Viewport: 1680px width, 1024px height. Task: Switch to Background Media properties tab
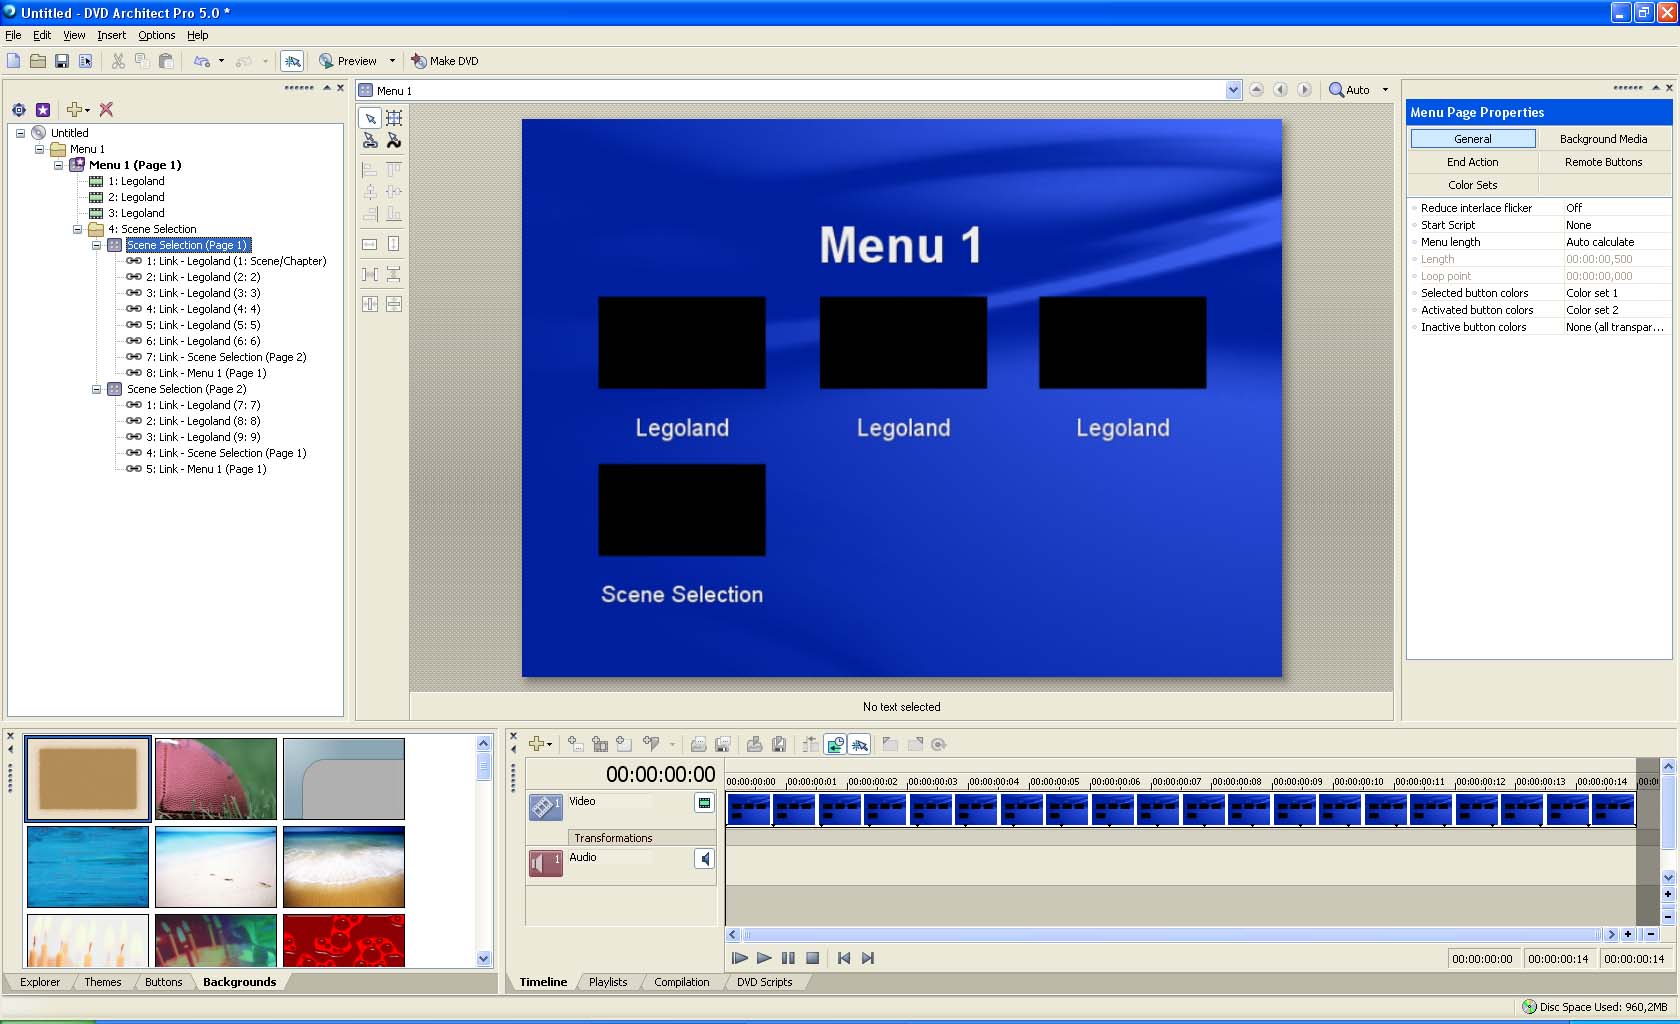click(x=1604, y=139)
